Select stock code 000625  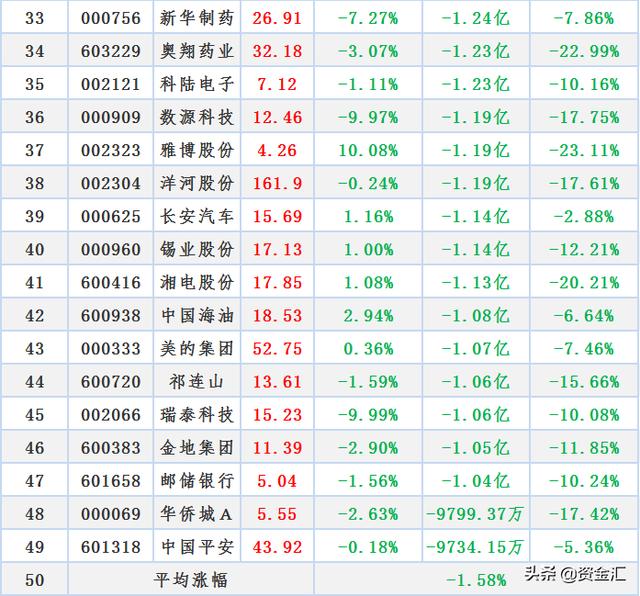[x=111, y=217]
